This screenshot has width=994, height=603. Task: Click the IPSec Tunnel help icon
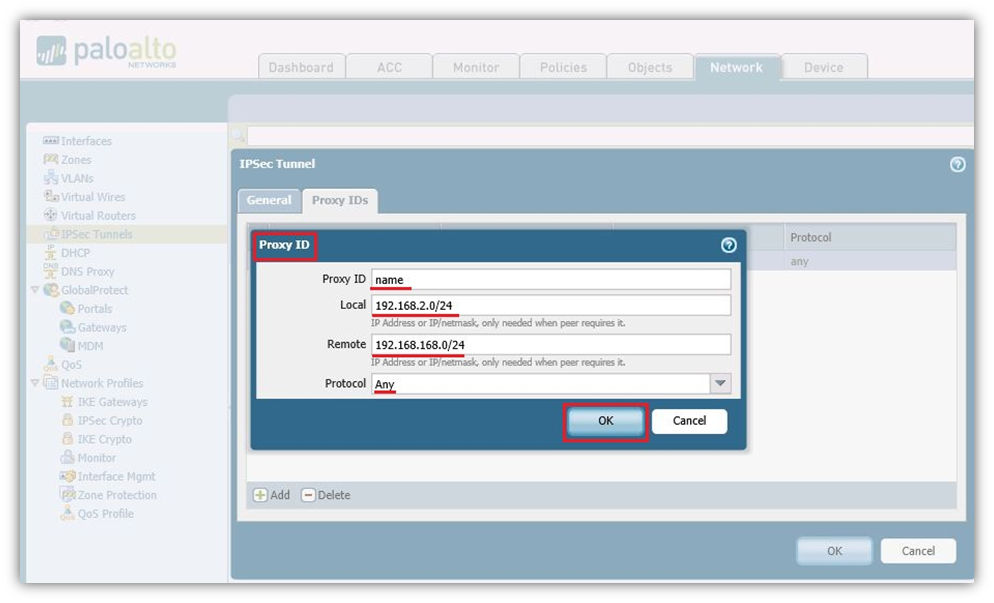(x=957, y=165)
